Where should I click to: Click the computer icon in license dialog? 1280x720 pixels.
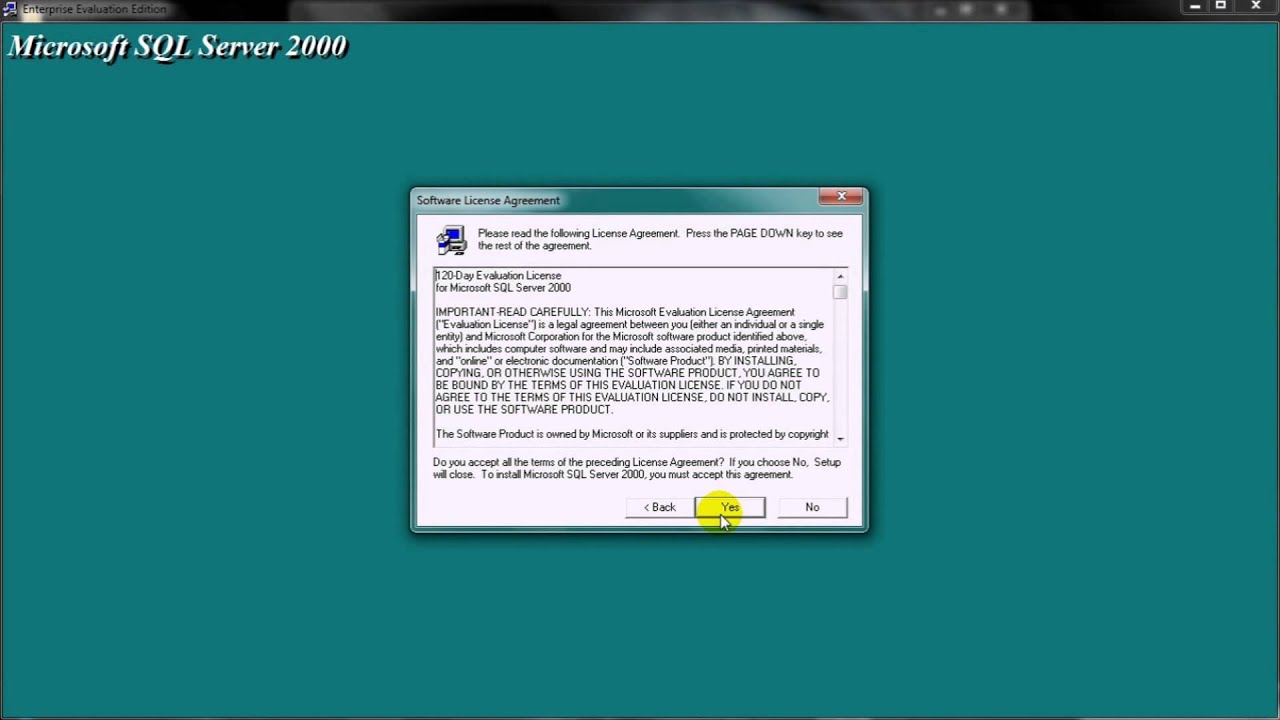pos(451,240)
